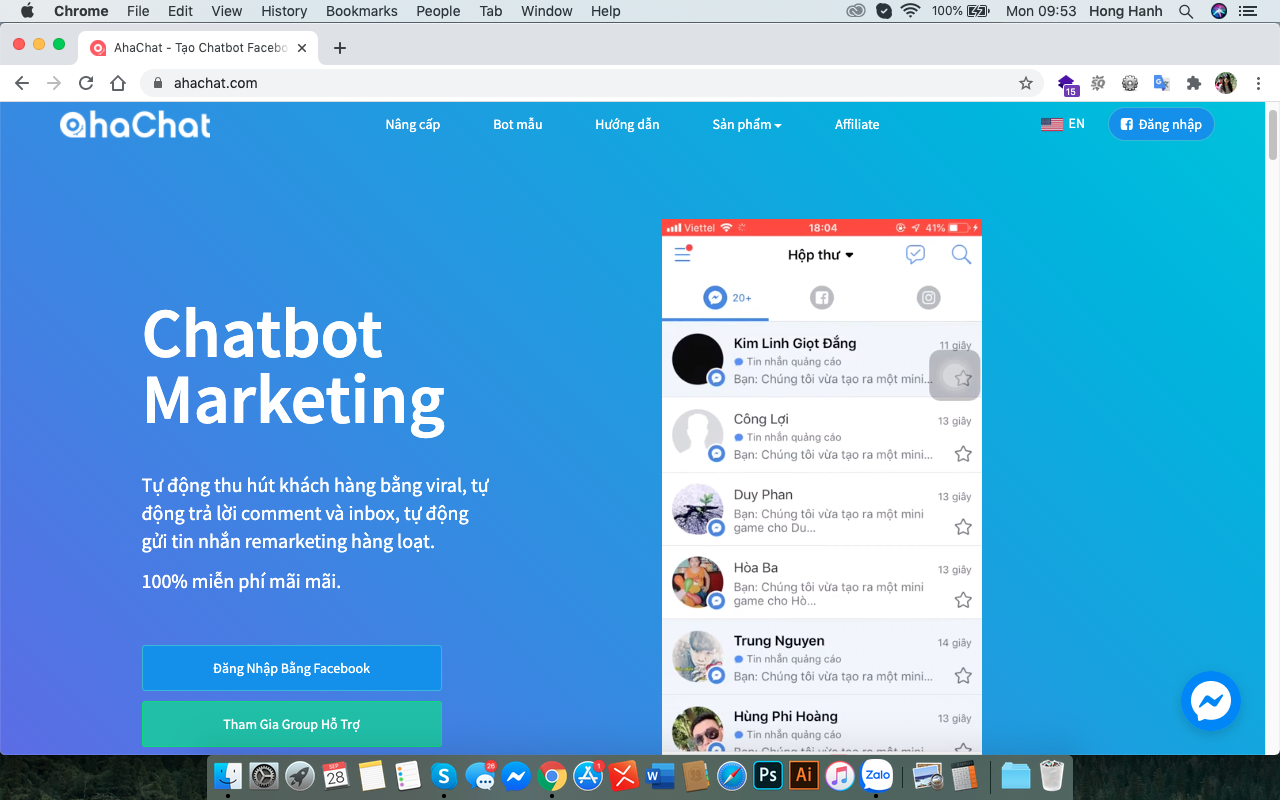Open the purple extension with badge 15

(1067, 84)
